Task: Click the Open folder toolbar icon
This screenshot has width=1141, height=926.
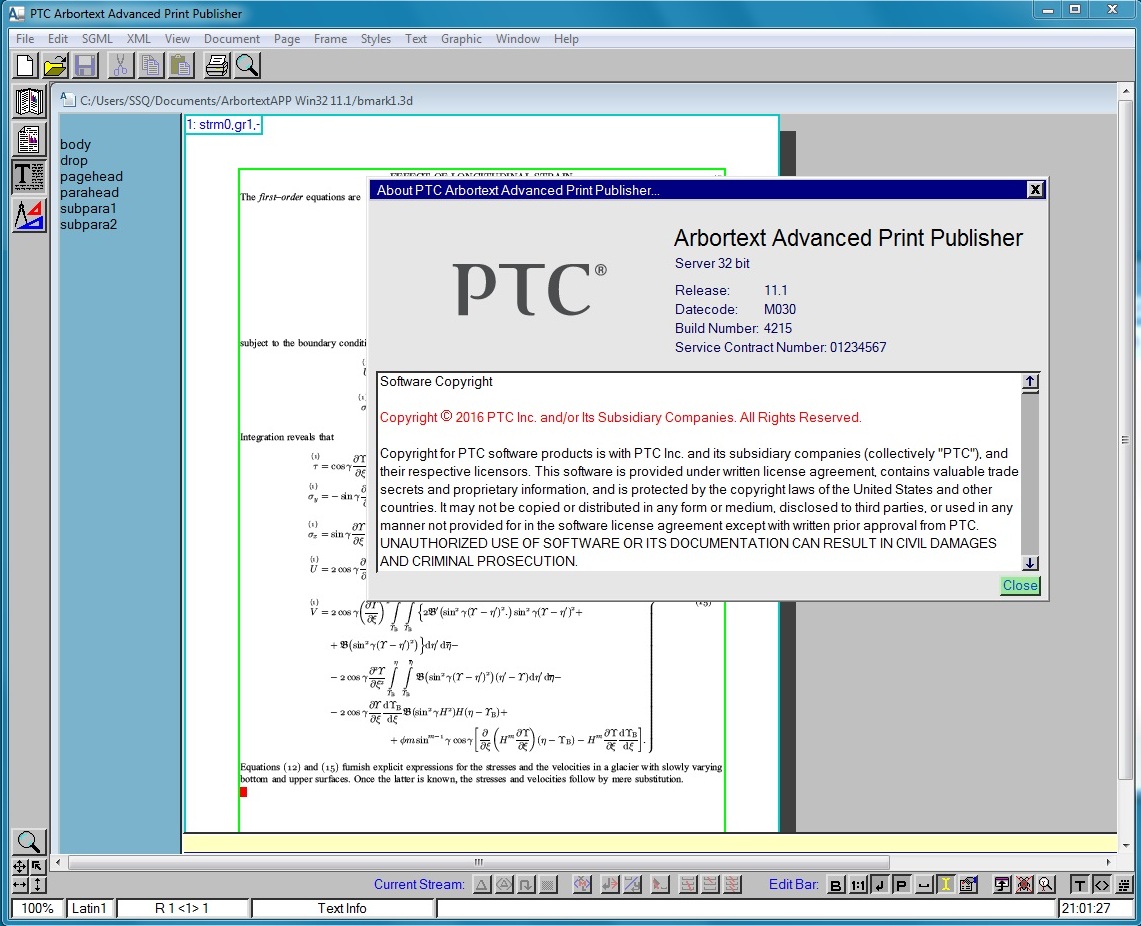Action: click(55, 65)
